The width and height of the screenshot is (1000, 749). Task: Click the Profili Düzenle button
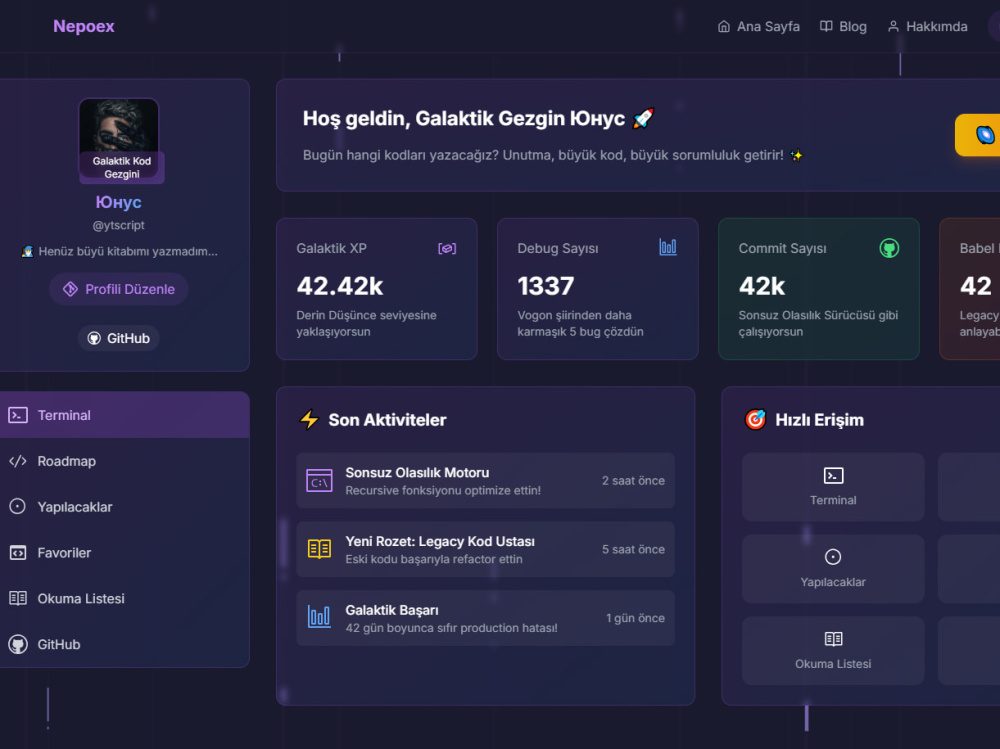(119, 289)
